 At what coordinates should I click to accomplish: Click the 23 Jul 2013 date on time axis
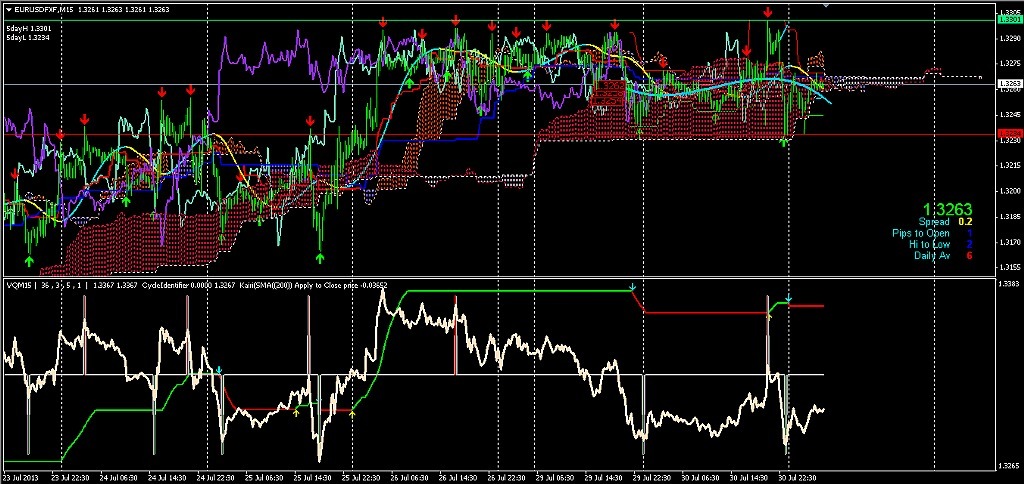[22, 477]
